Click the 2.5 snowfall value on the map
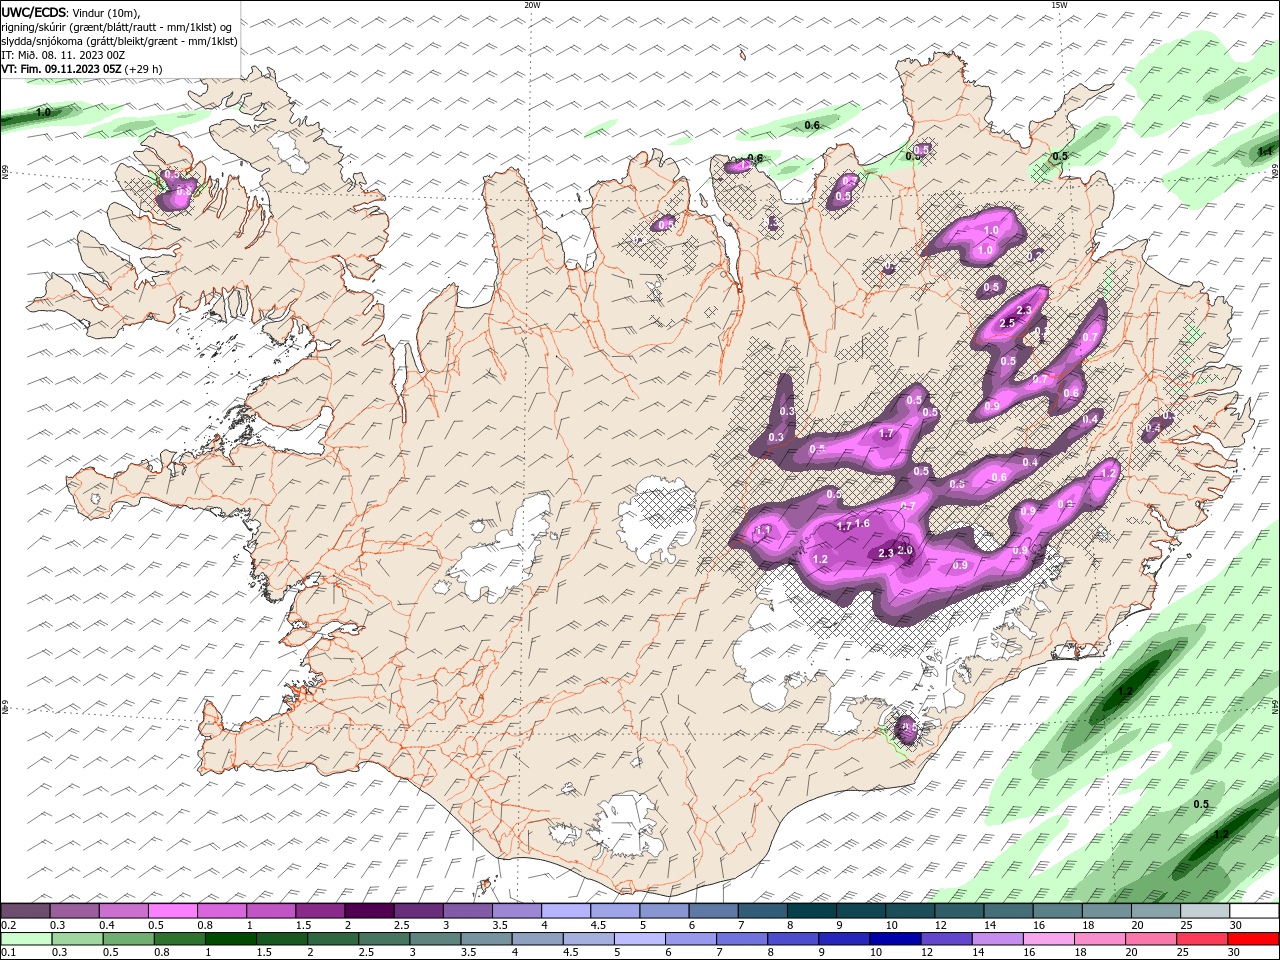This screenshot has height=960, width=1280. pyautogui.click(x=1007, y=324)
